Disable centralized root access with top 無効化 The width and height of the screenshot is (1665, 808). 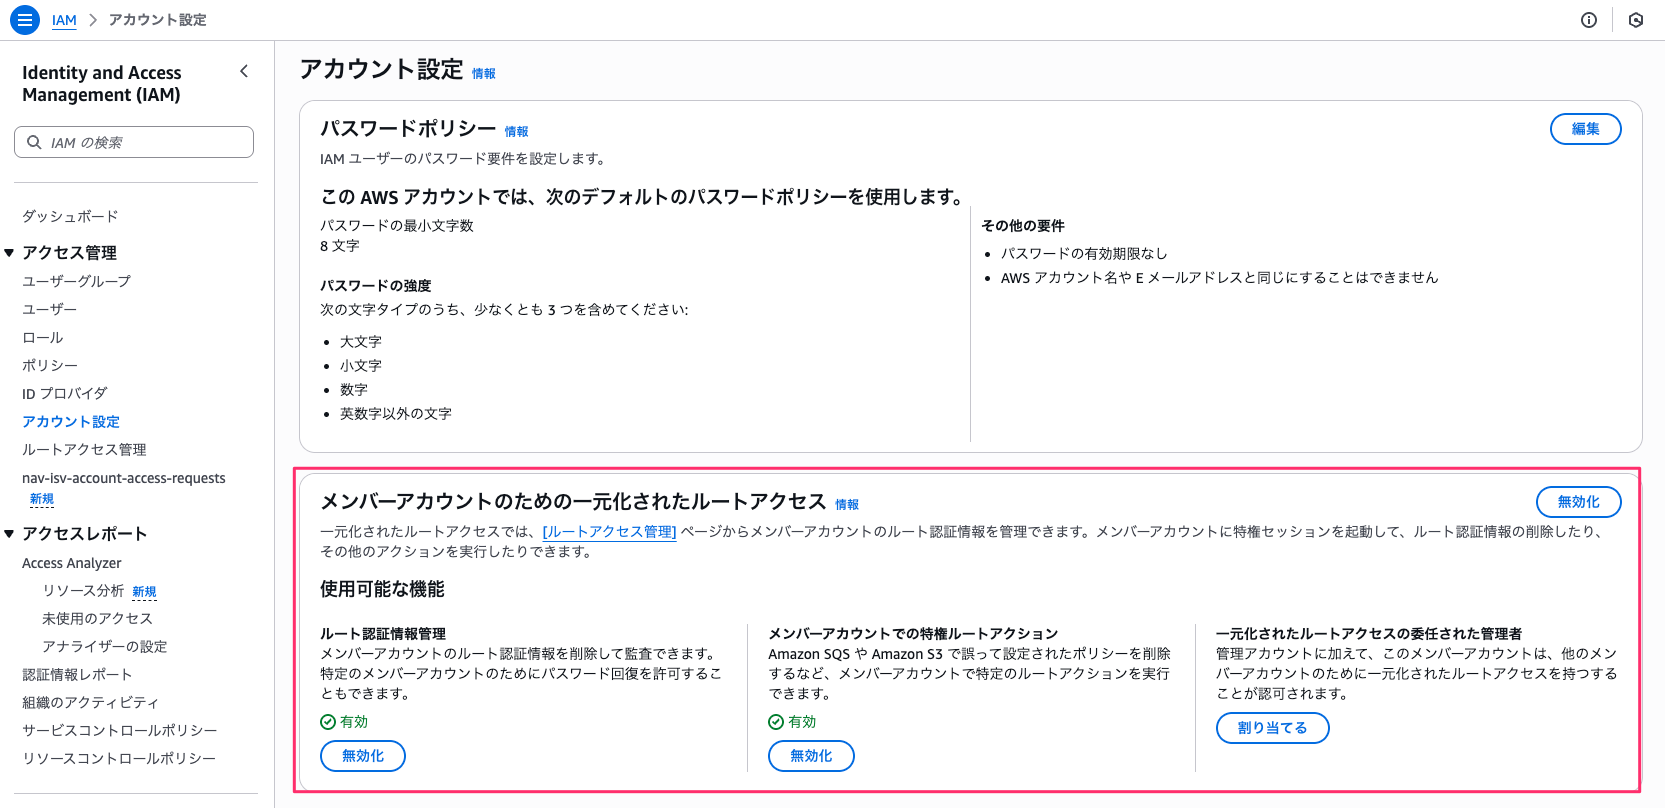point(1578,502)
